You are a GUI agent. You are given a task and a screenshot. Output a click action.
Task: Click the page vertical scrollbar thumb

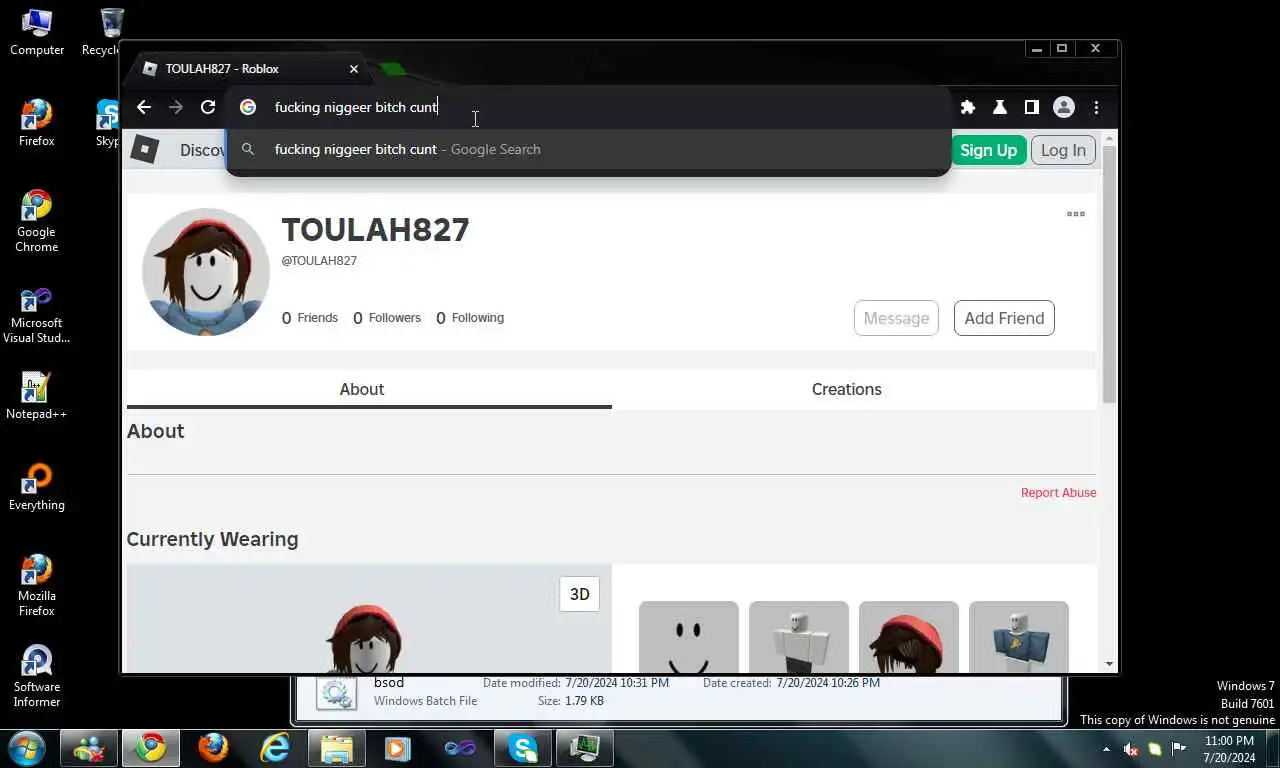point(1109,273)
